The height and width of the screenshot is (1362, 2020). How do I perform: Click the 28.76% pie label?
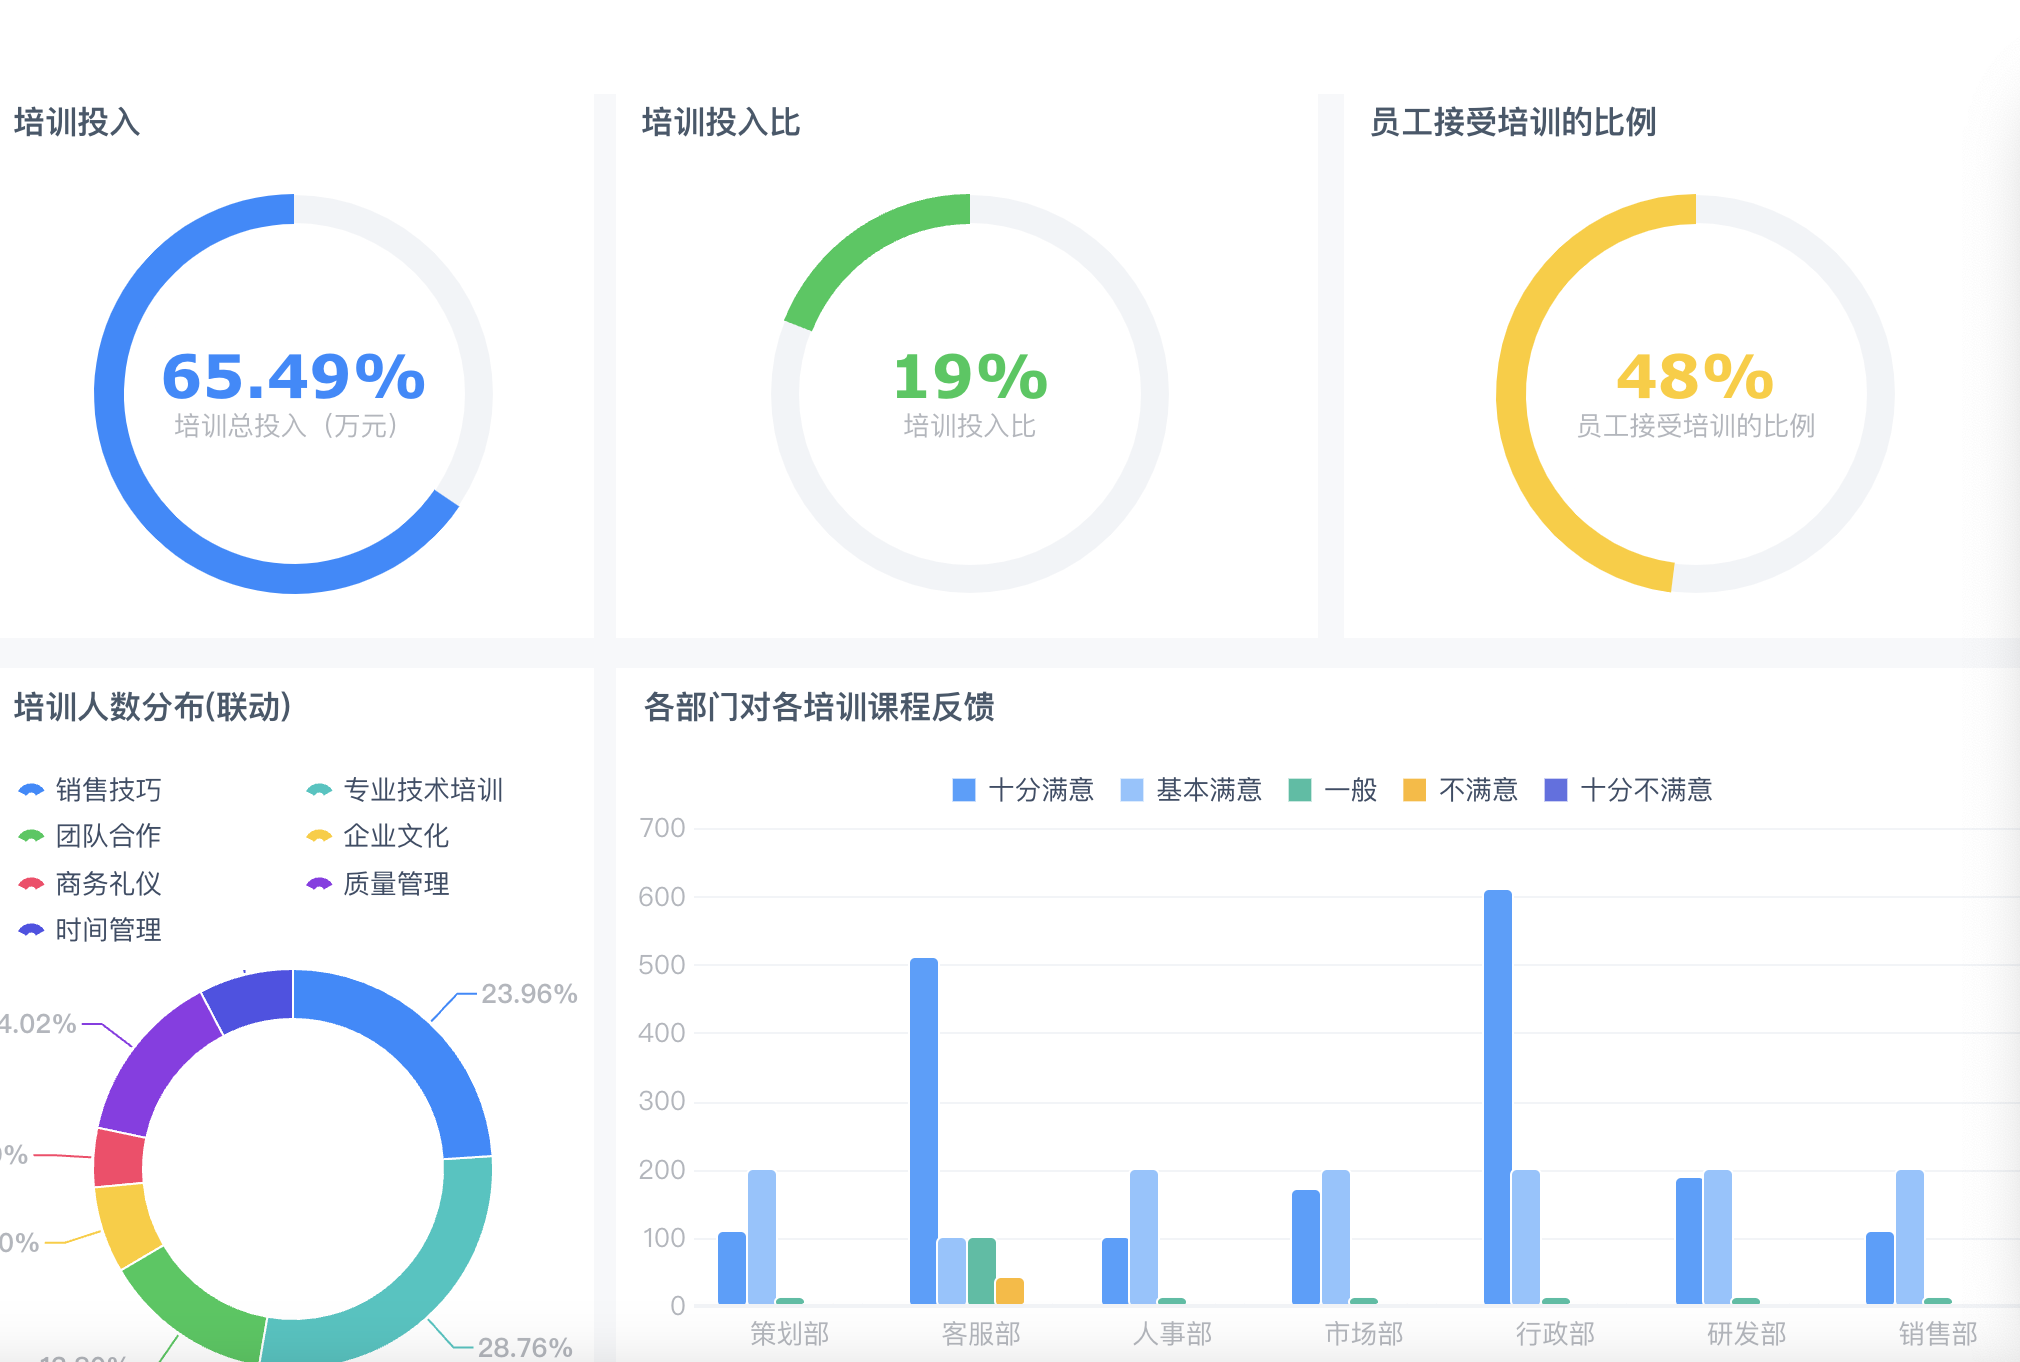(525, 1347)
